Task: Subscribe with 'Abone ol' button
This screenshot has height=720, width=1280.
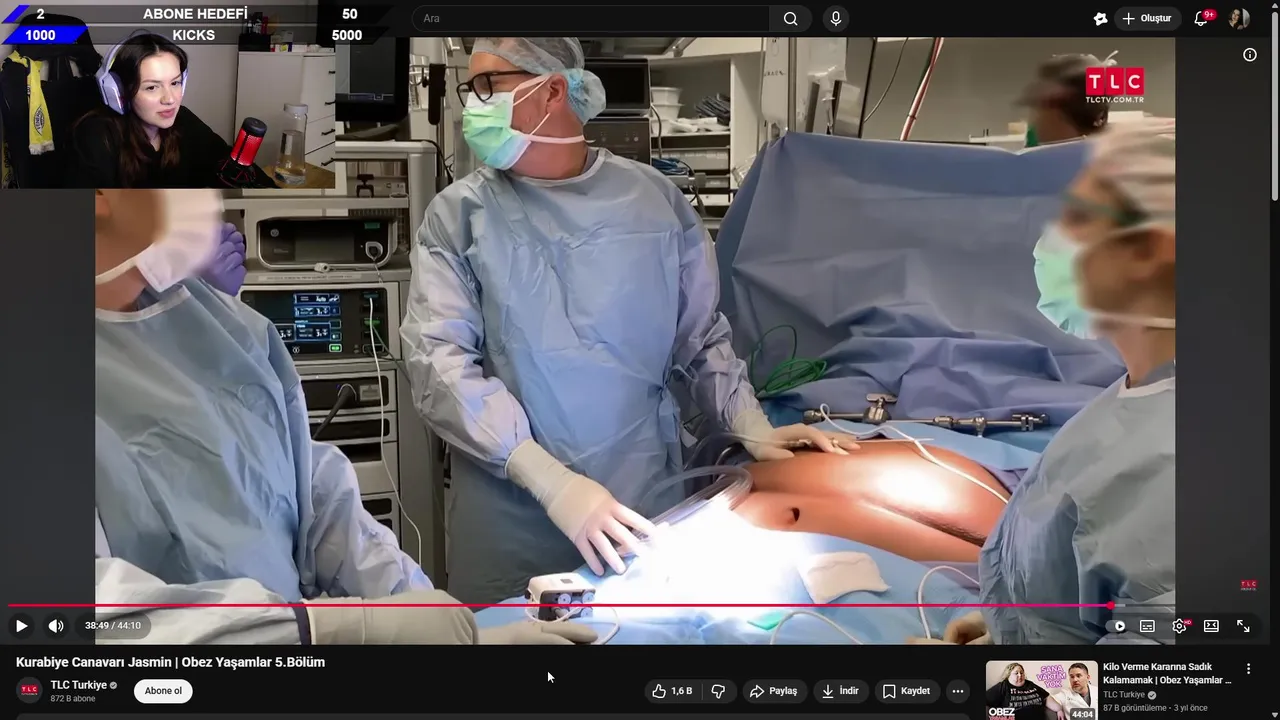Action: point(163,691)
